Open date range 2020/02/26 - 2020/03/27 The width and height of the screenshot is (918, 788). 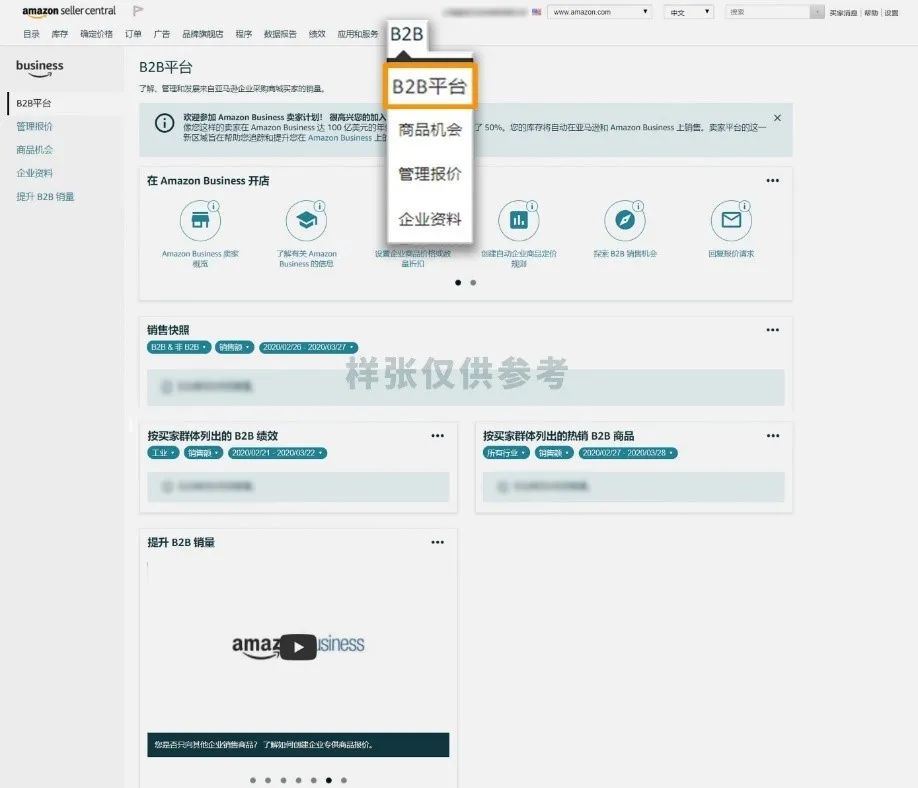coord(308,347)
